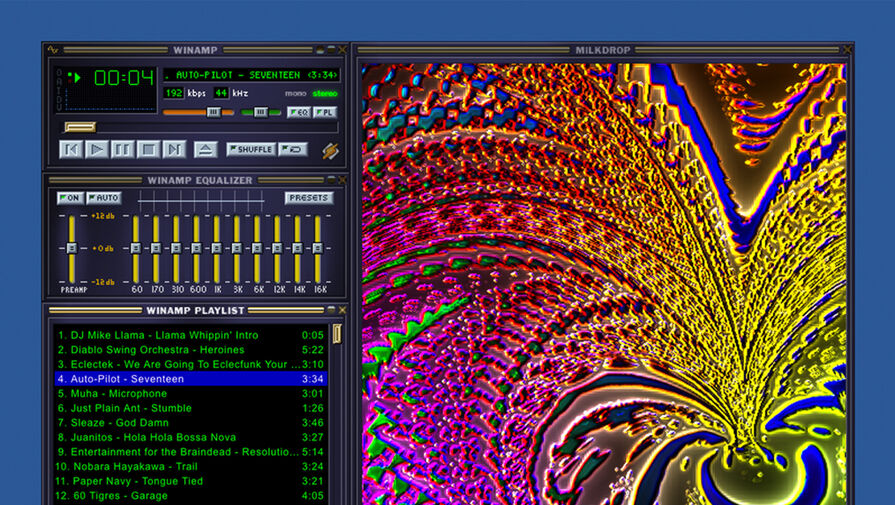Click the 170 Hz equalizer band slider

(156, 249)
